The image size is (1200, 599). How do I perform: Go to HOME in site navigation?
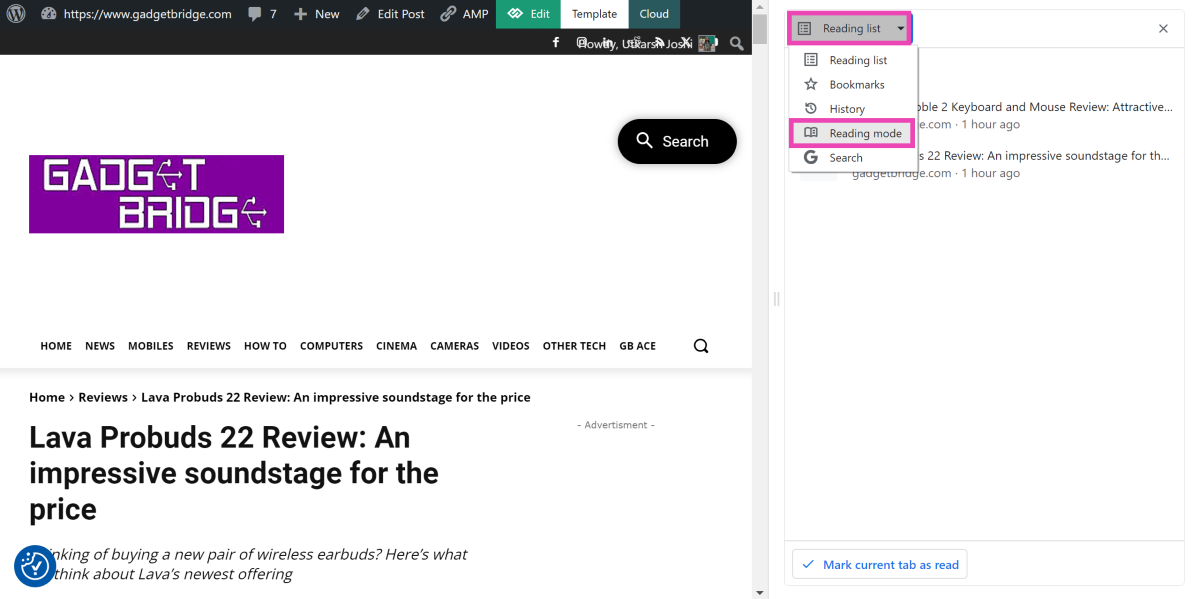(56, 346)
